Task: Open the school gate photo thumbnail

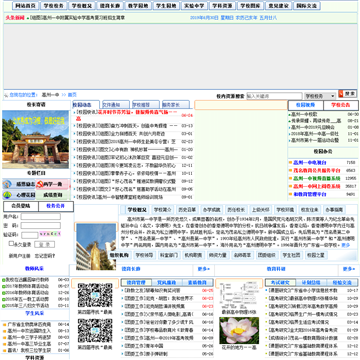Action: (35, 139)
